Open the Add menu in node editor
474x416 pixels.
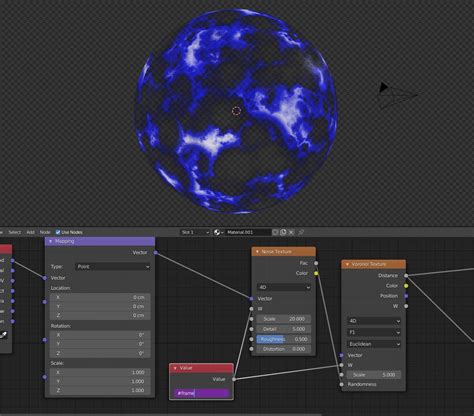coord(31,232)
